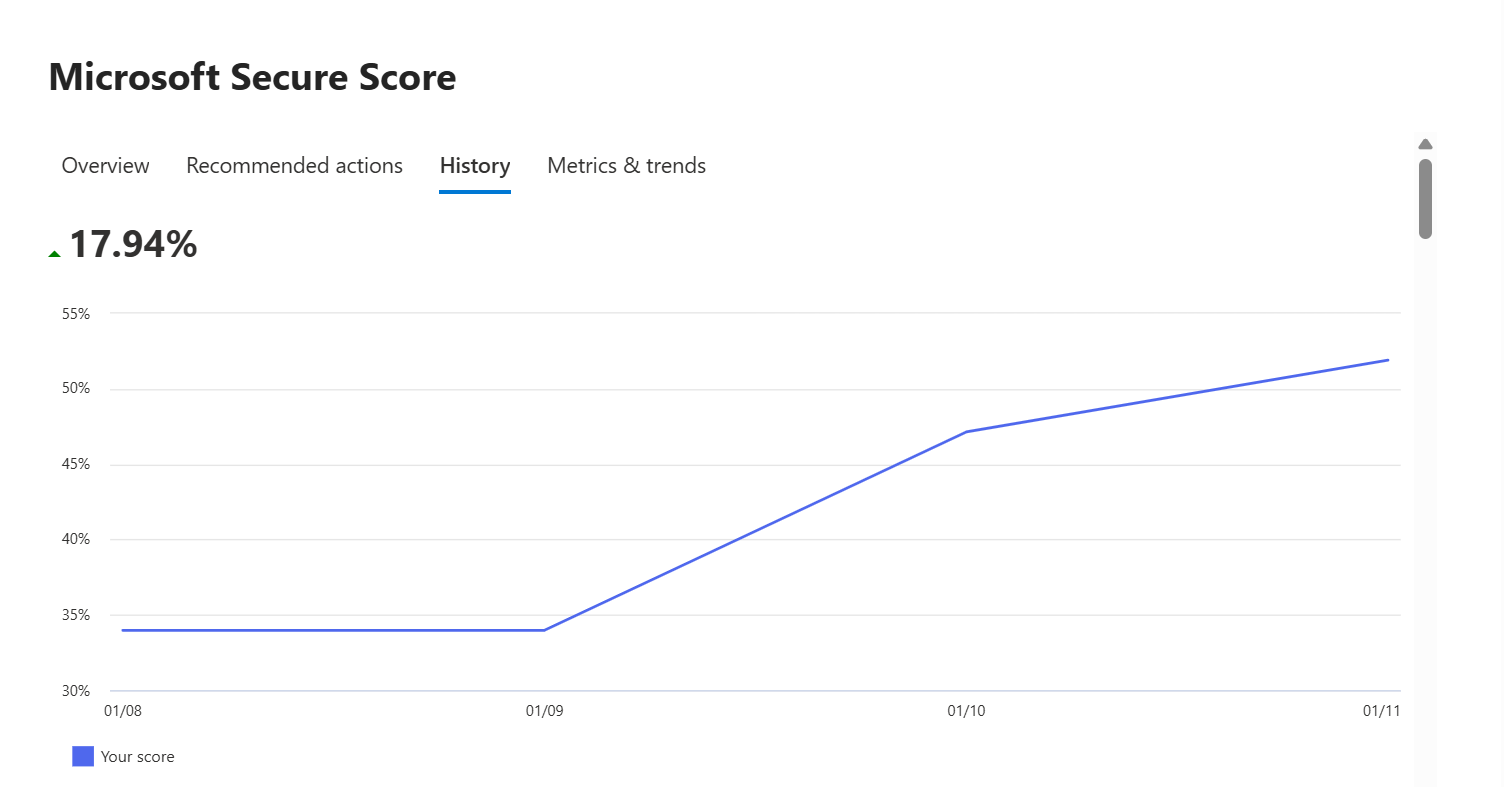Click the Your score legend swatch
Viewport: 1504px width, 787px height.
83,757
